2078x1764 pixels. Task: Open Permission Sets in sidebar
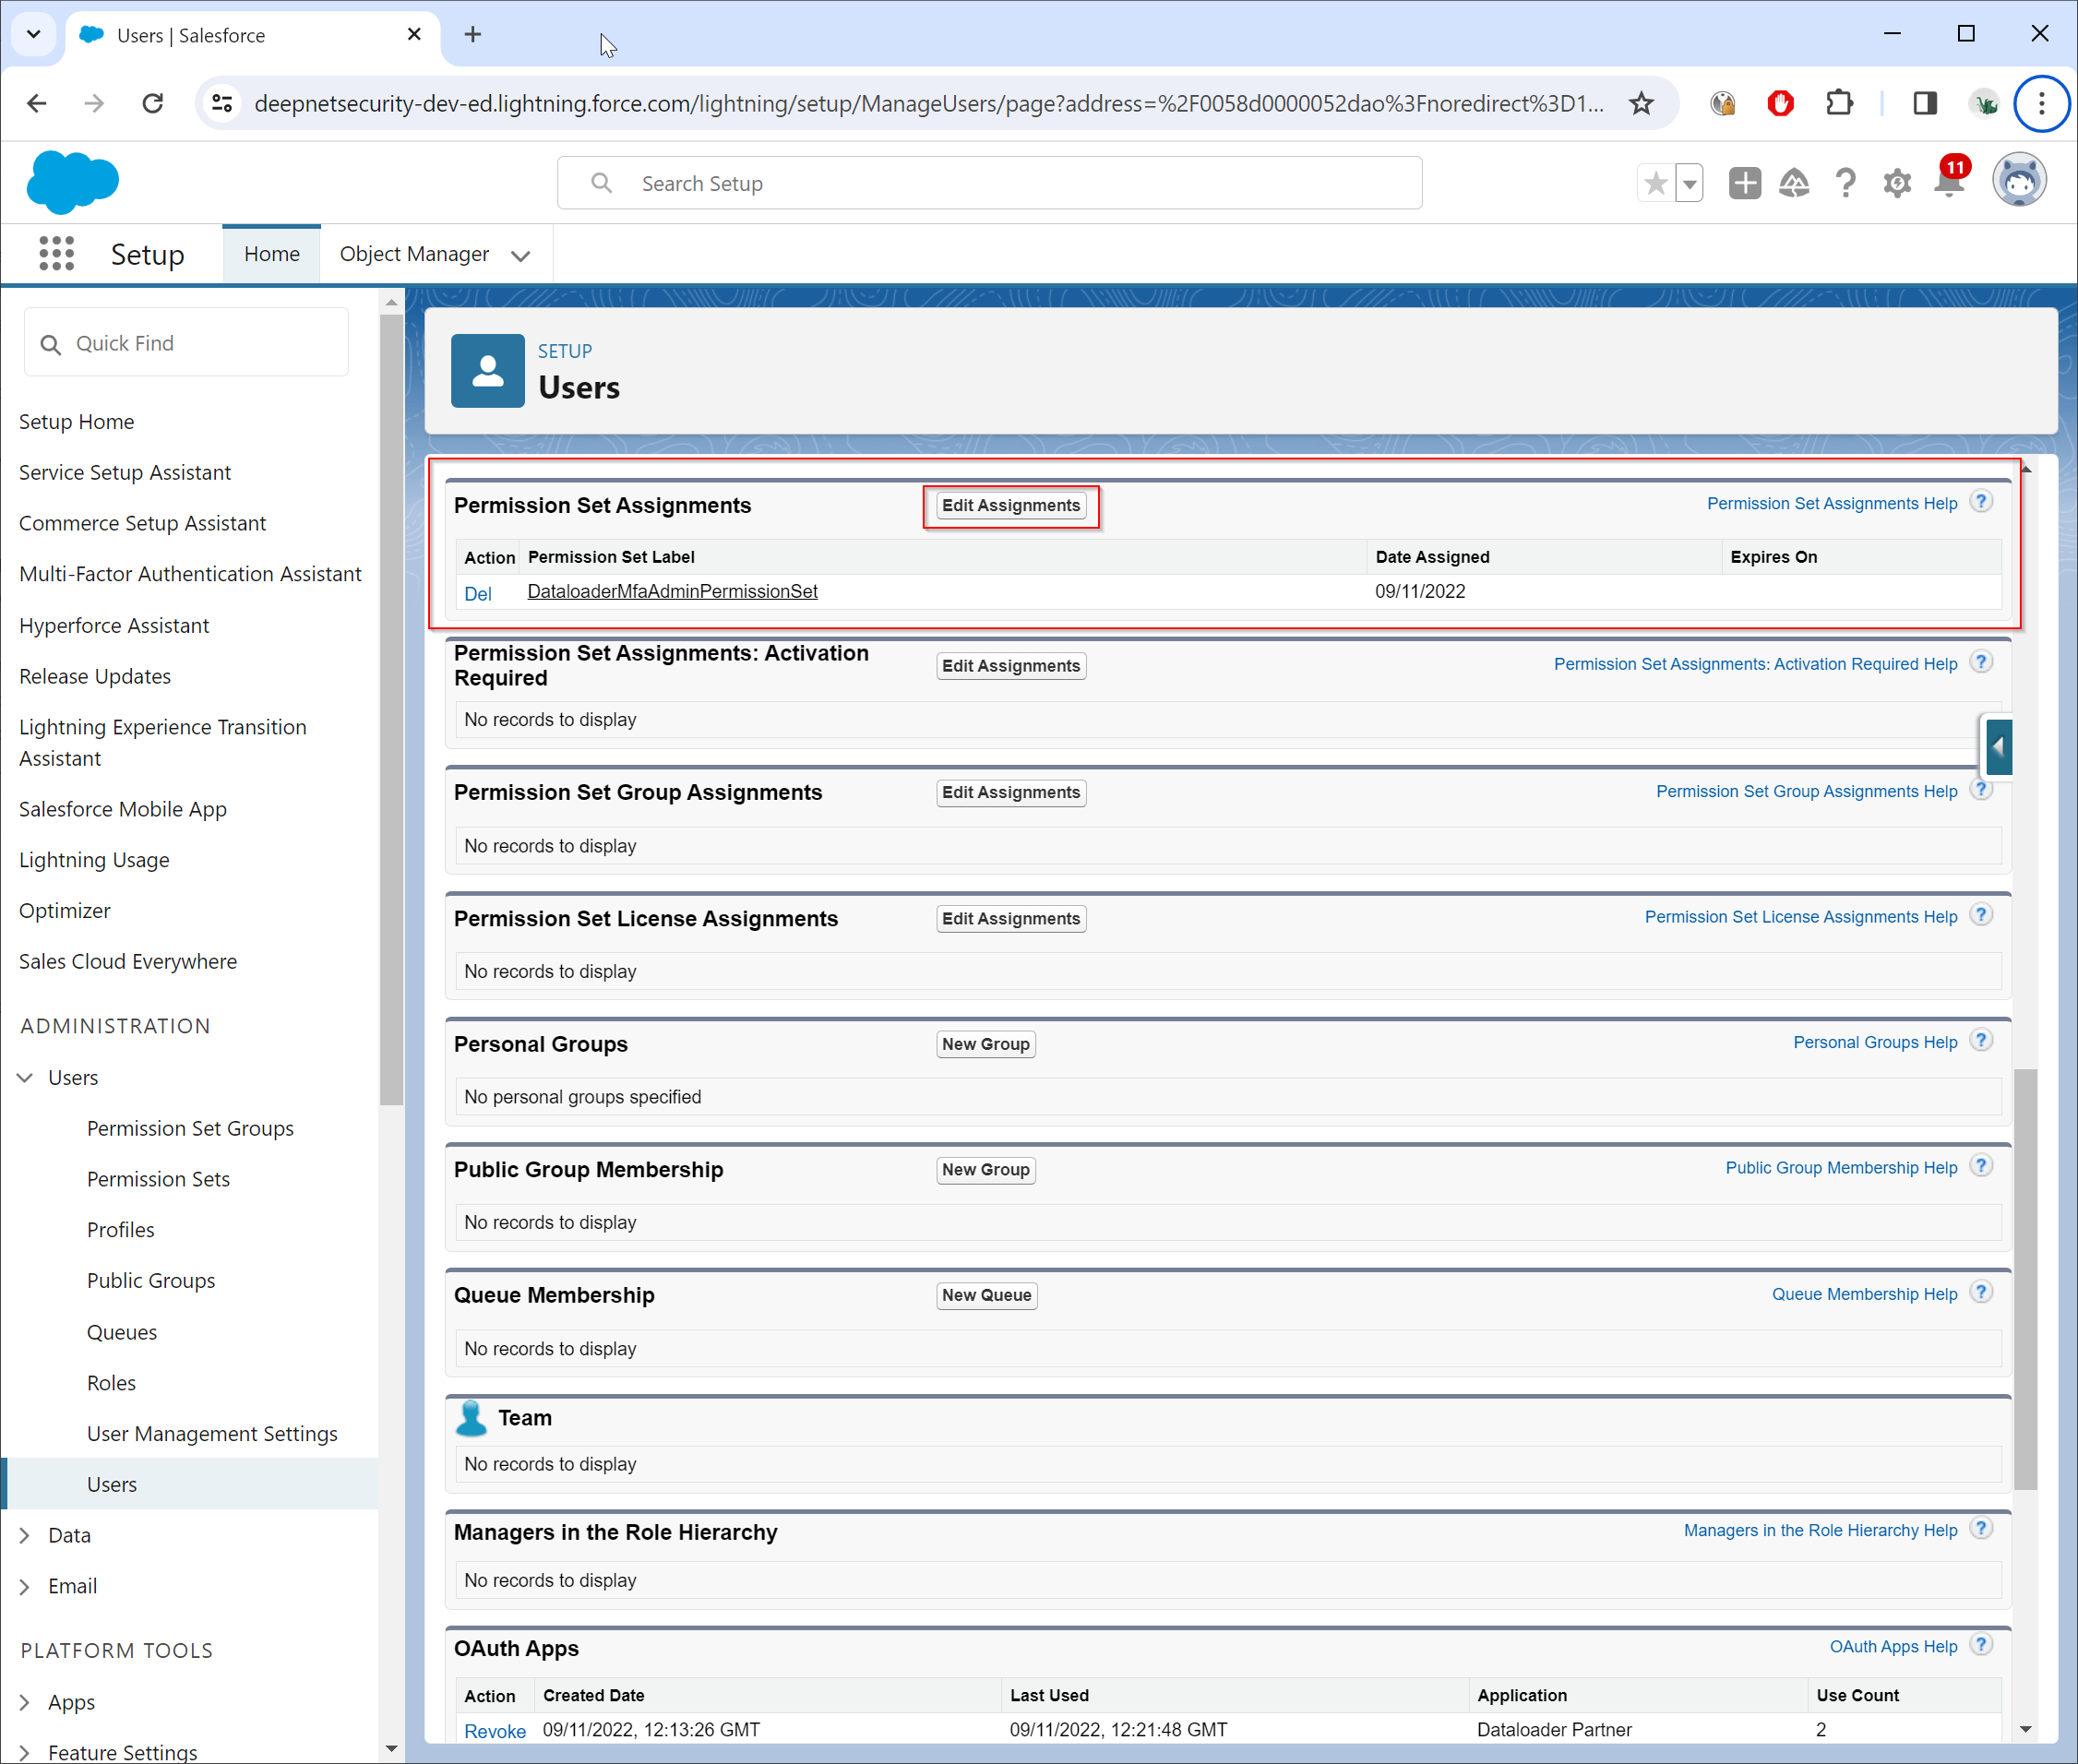(158, 1179)
